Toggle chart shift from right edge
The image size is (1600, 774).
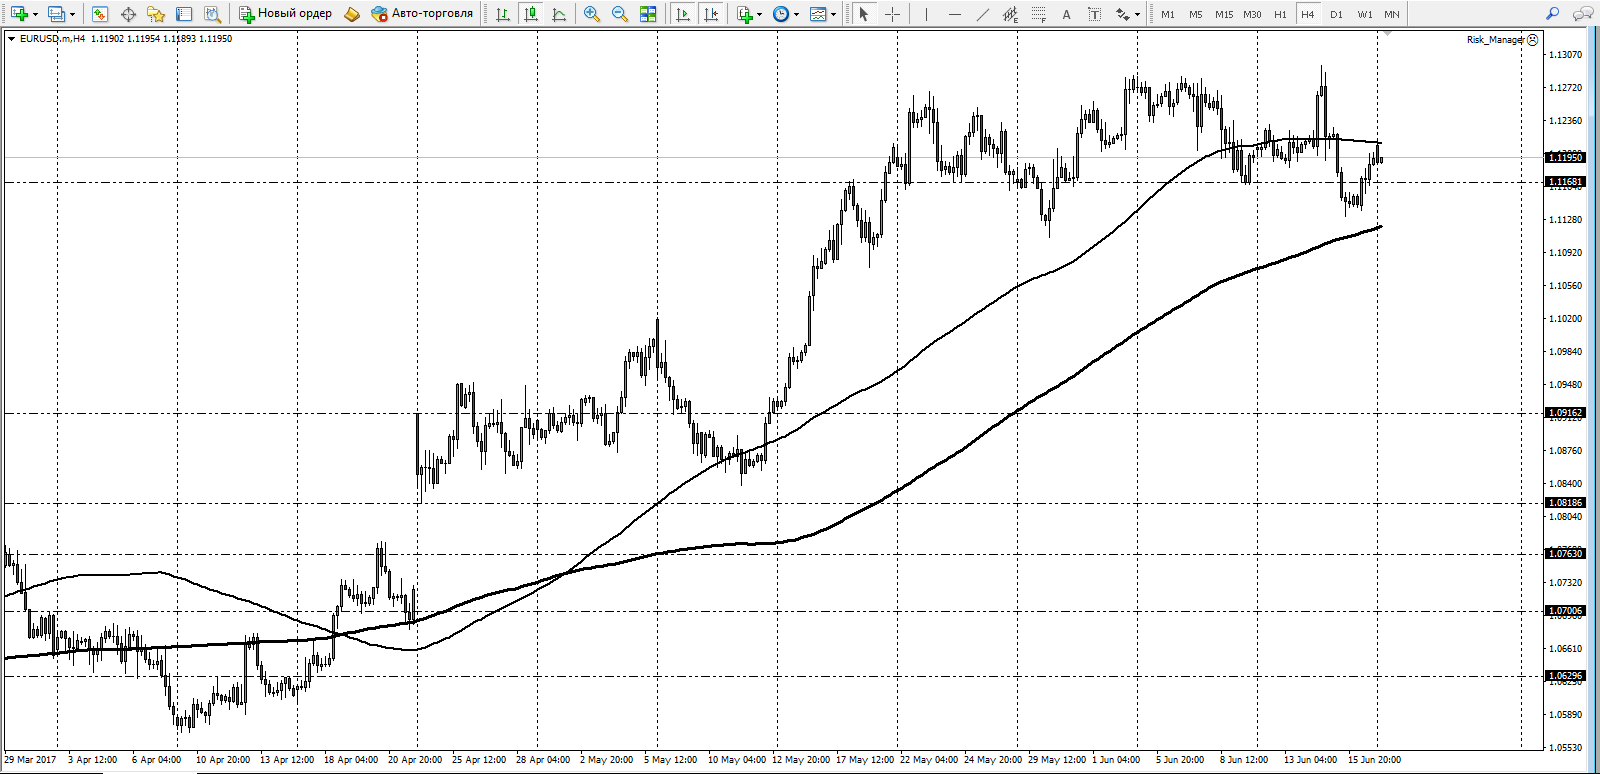(x=711, y=14)
